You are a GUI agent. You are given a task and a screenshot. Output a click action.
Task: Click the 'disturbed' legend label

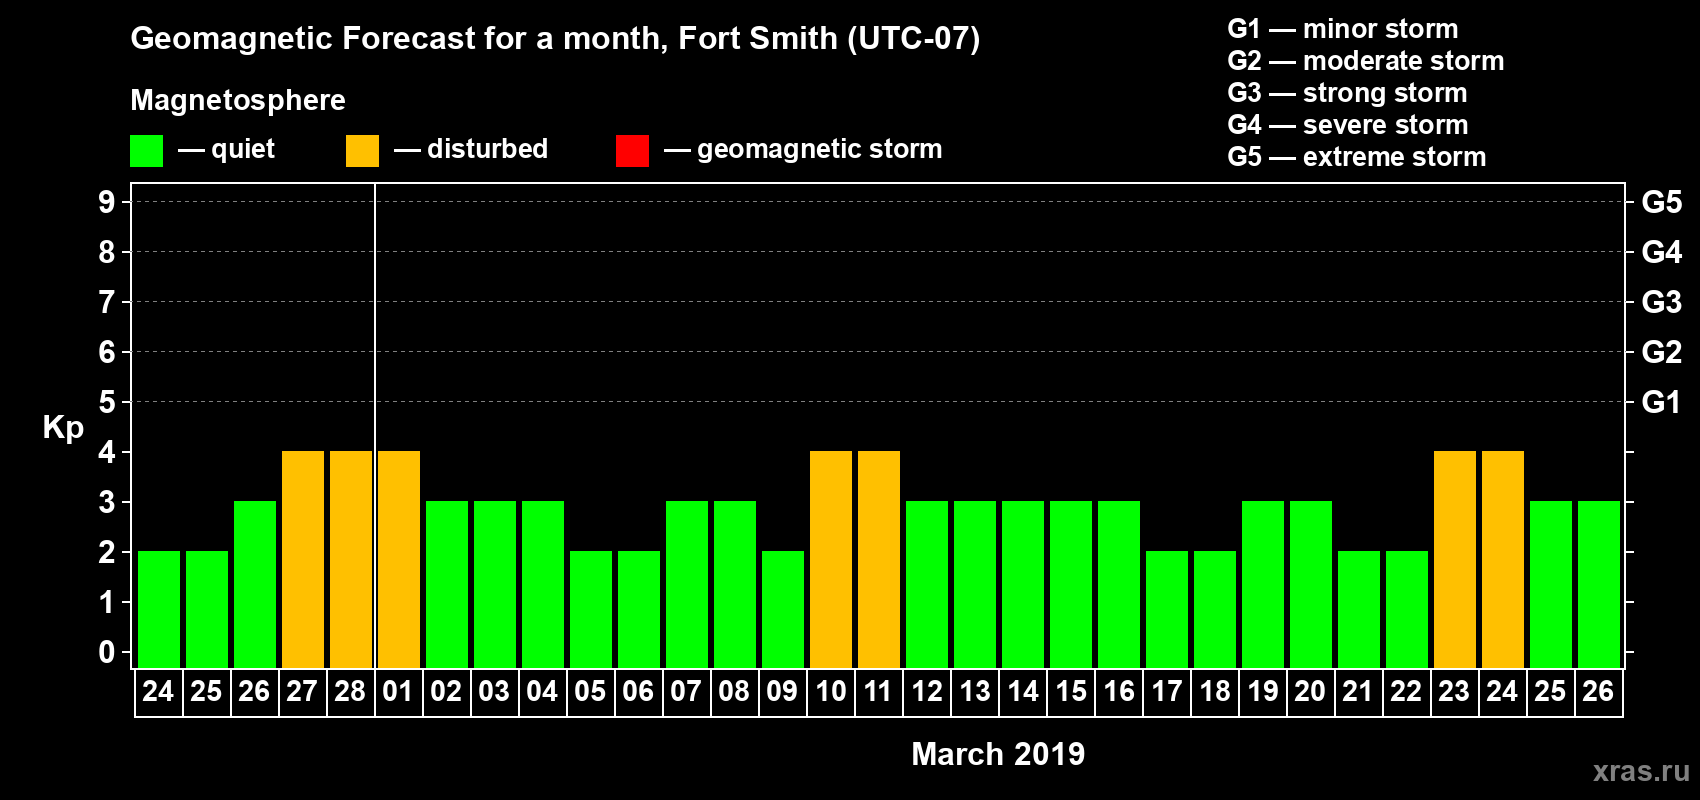click(487, 149)
